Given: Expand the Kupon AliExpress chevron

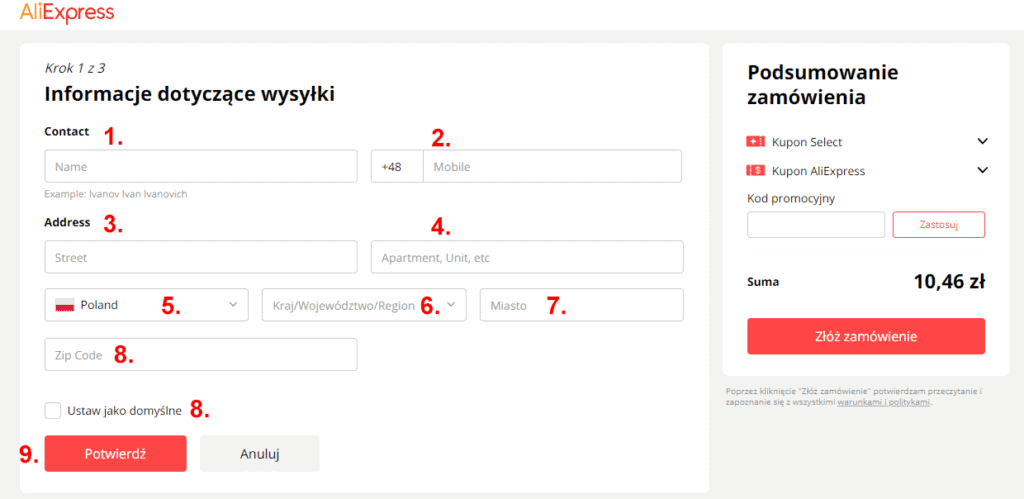Looking at the screenshot, I should click(x=982, y=170).
